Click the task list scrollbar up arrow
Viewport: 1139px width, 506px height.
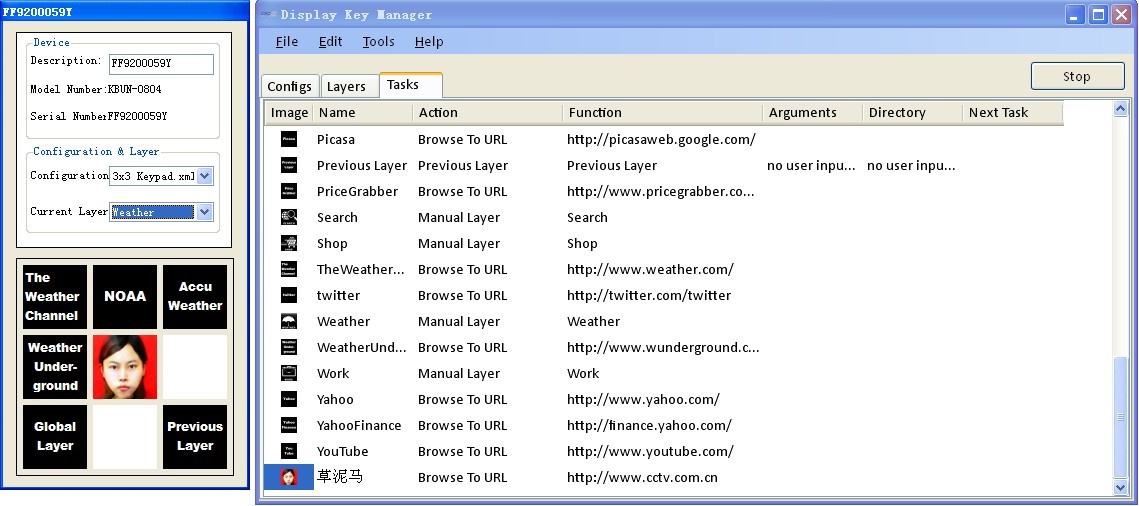[x=1120, y=109]
